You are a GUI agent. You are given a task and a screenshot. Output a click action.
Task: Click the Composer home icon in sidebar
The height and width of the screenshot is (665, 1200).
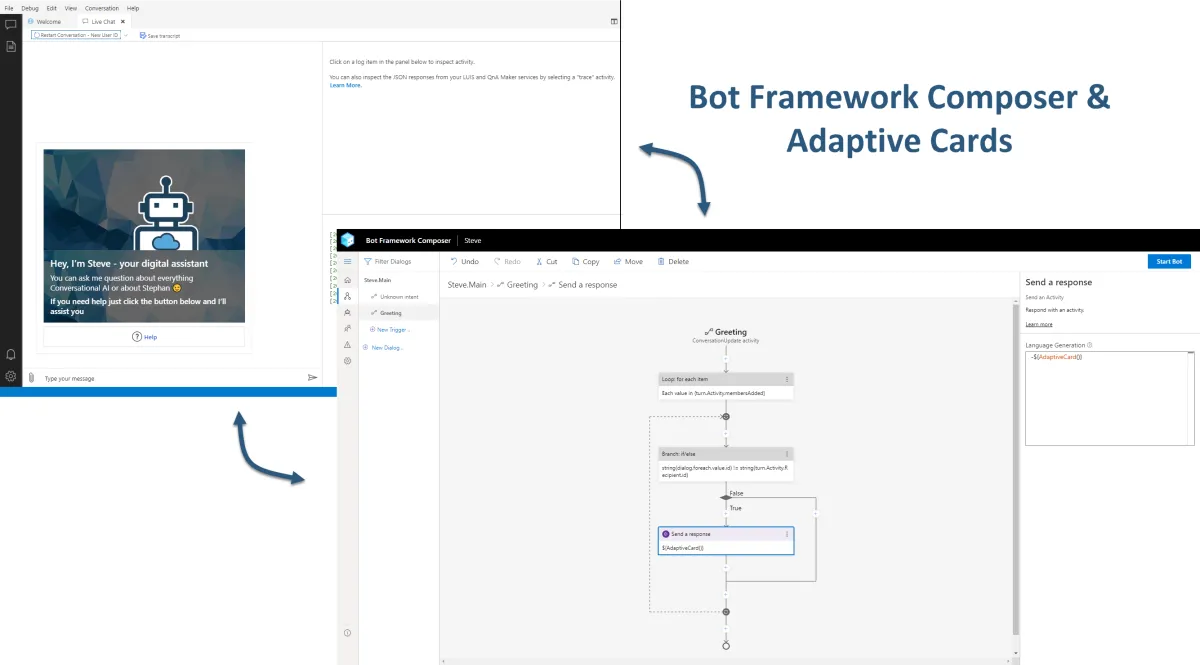pyautogui.click(x=347, y=280)
